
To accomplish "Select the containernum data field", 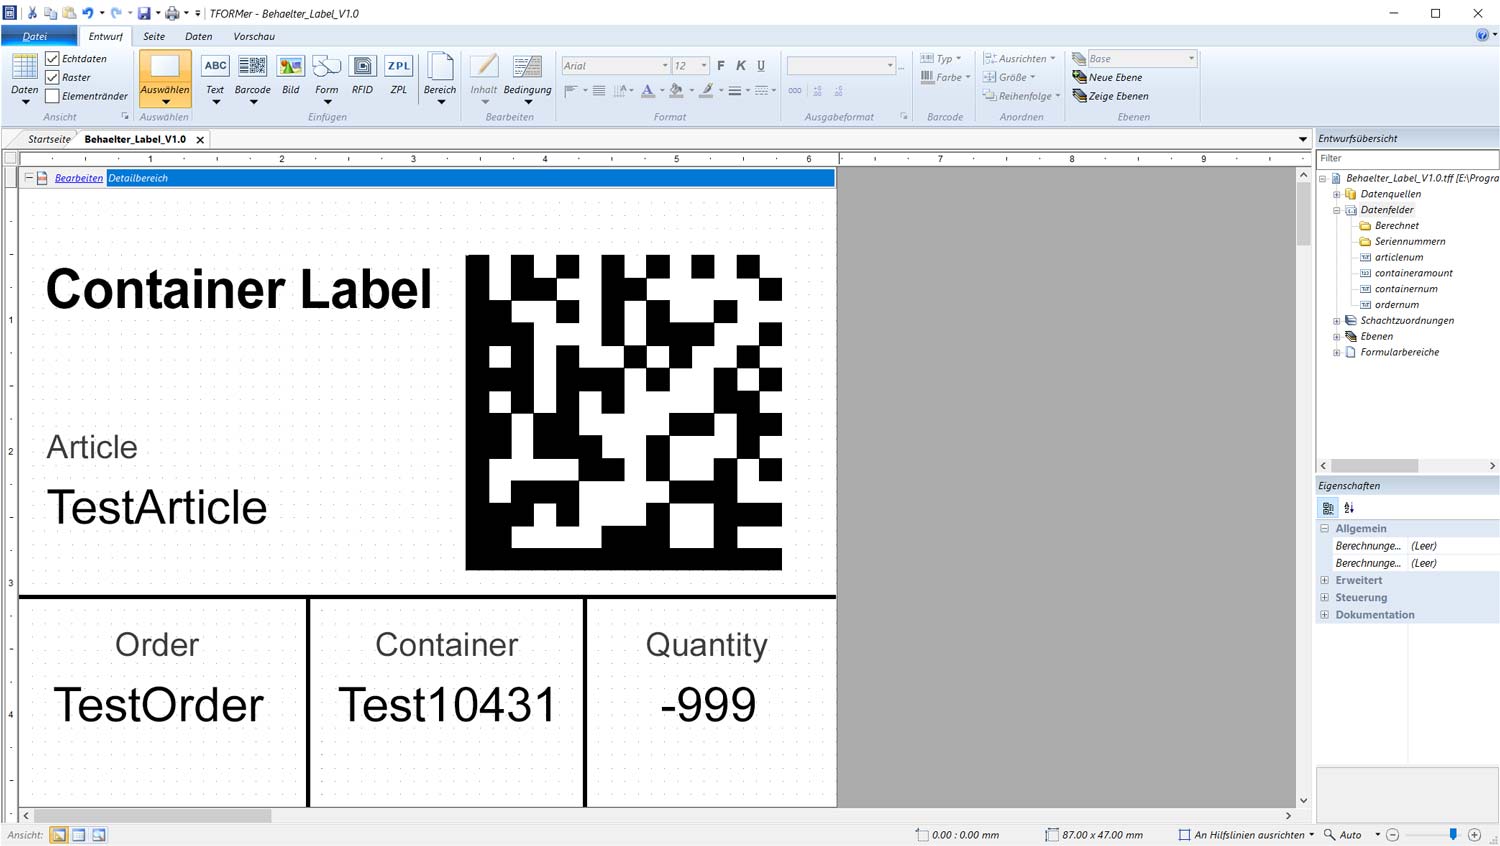I will tap(1405, 289).
